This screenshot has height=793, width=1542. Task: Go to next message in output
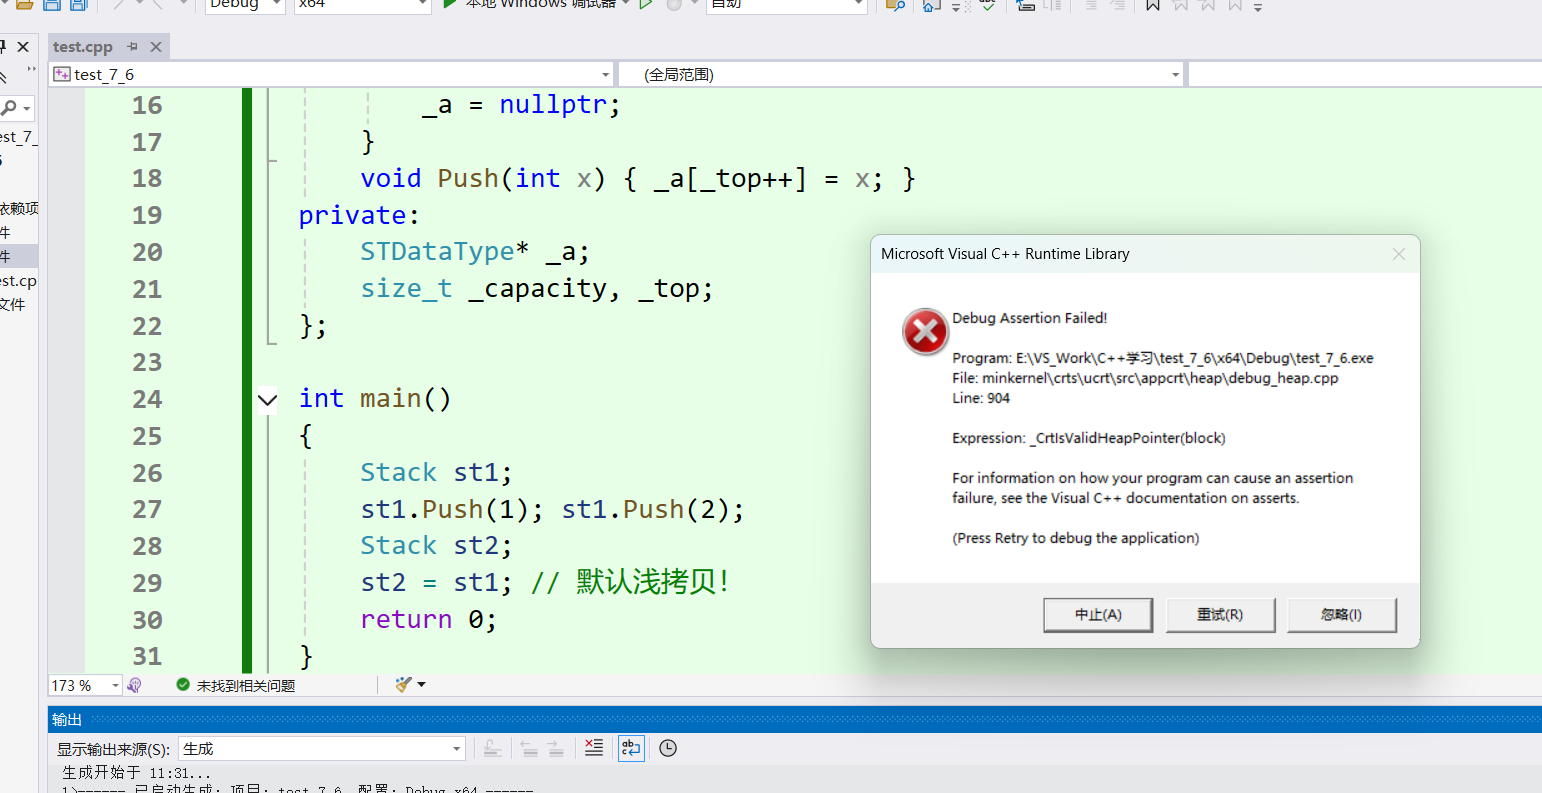point(556,748)
